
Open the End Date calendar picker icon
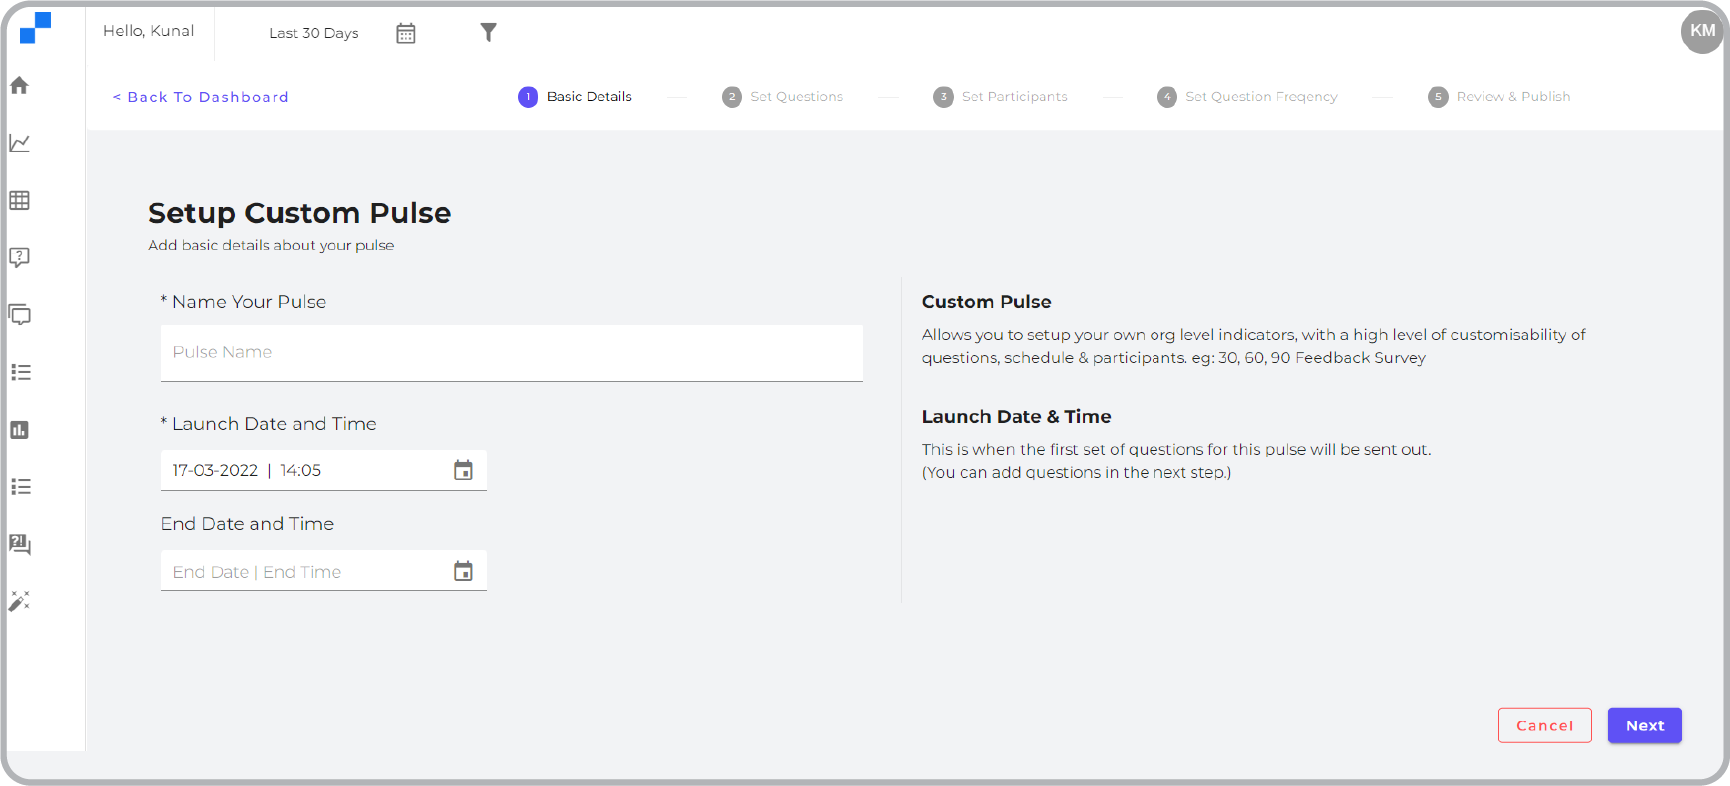(463, 571)
